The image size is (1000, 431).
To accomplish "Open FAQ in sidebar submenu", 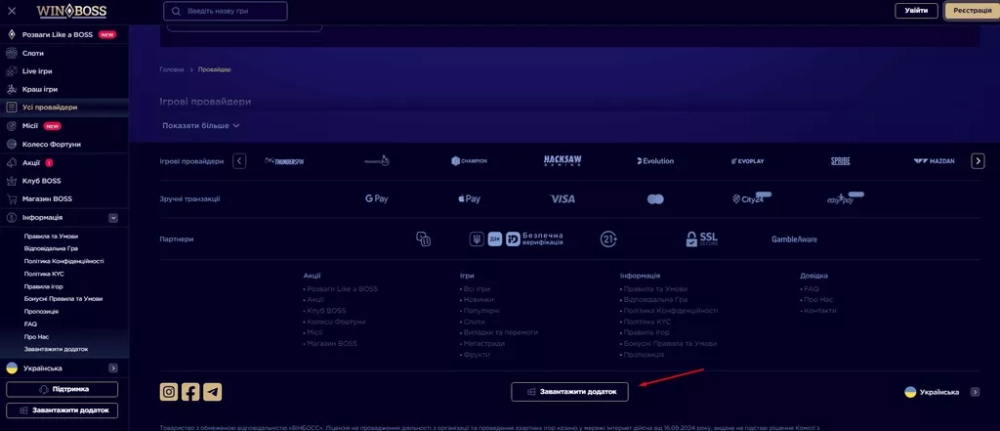I will (x=31, y=324).
